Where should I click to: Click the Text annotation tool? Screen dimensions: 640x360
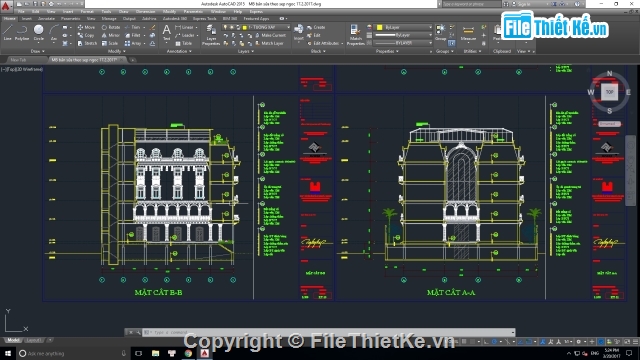point(167,33)
